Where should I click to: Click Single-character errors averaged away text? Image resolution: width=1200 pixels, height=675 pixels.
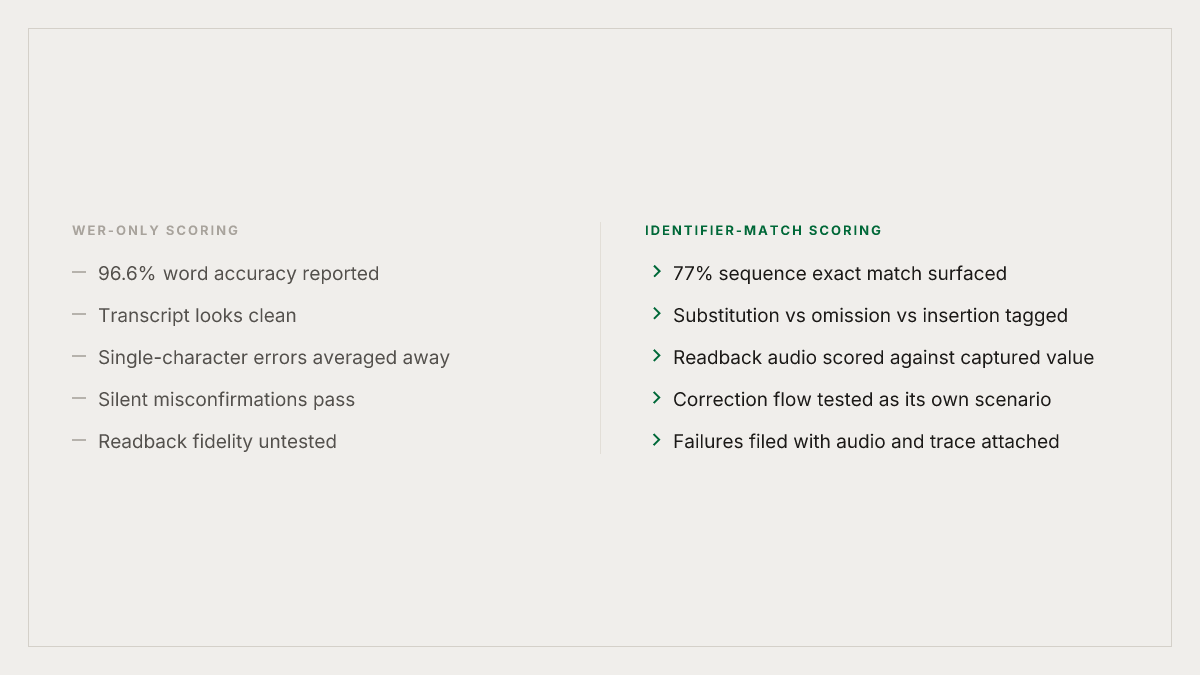[x=274, y=357]
